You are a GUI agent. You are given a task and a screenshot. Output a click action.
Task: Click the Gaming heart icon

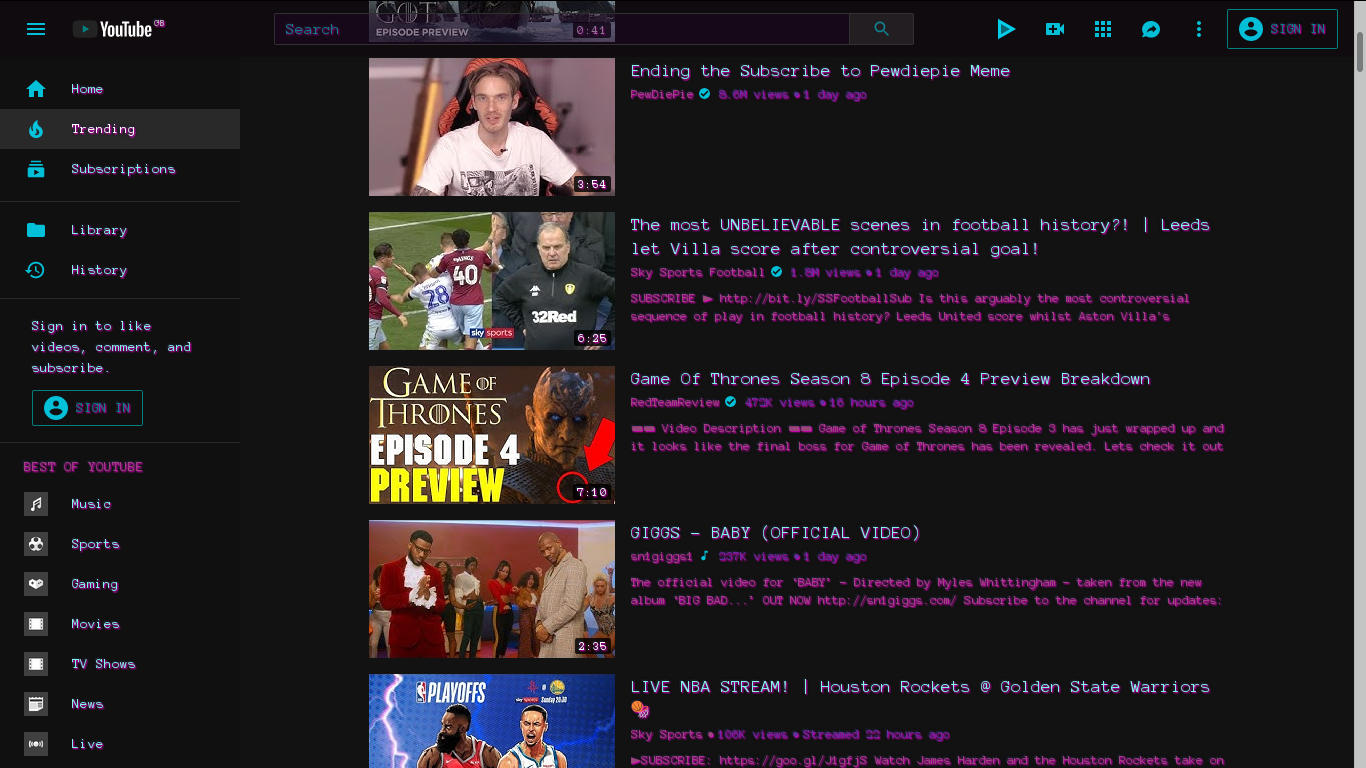pyautogui.click(x=36, y=584)
